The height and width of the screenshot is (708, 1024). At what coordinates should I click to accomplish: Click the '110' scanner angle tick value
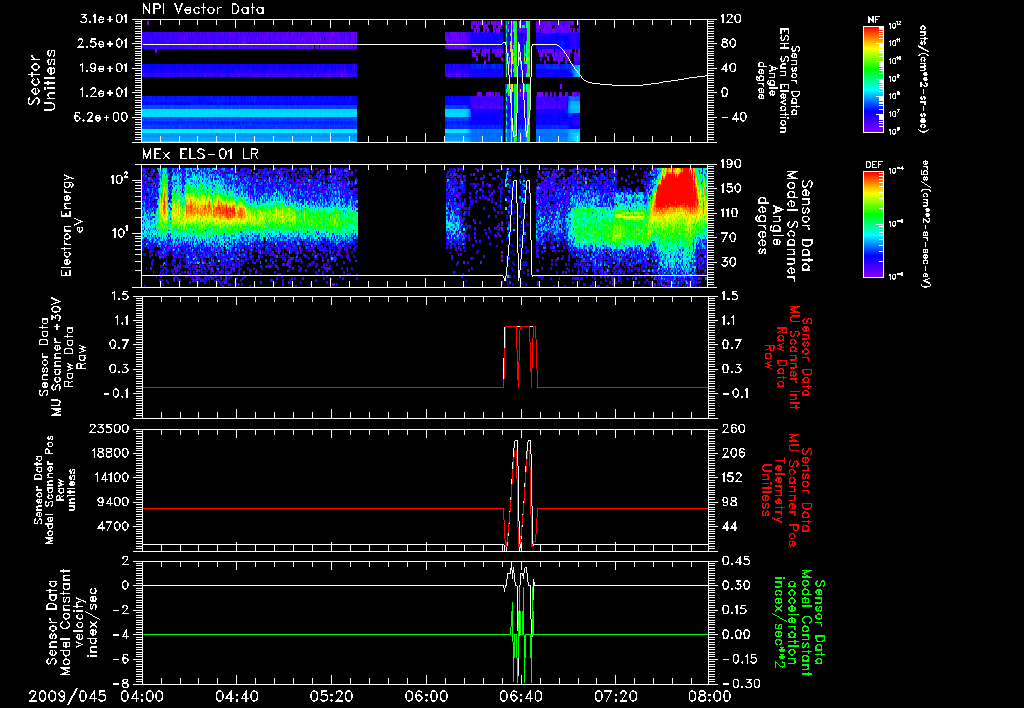[x=730, y=213]
